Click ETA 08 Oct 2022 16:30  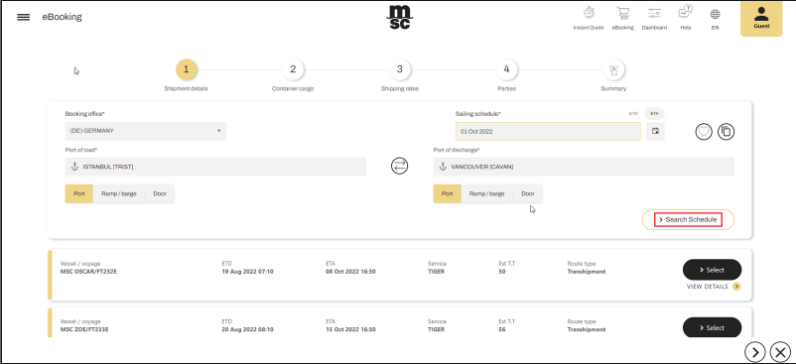350,272
